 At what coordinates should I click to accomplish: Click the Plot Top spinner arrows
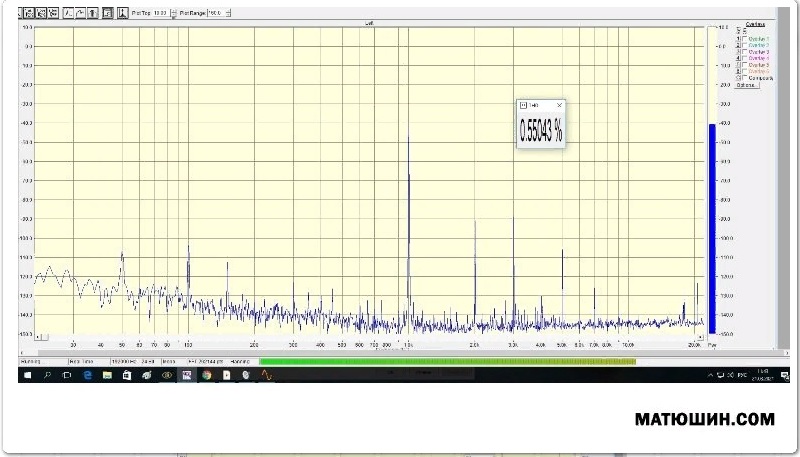(173, 14)
